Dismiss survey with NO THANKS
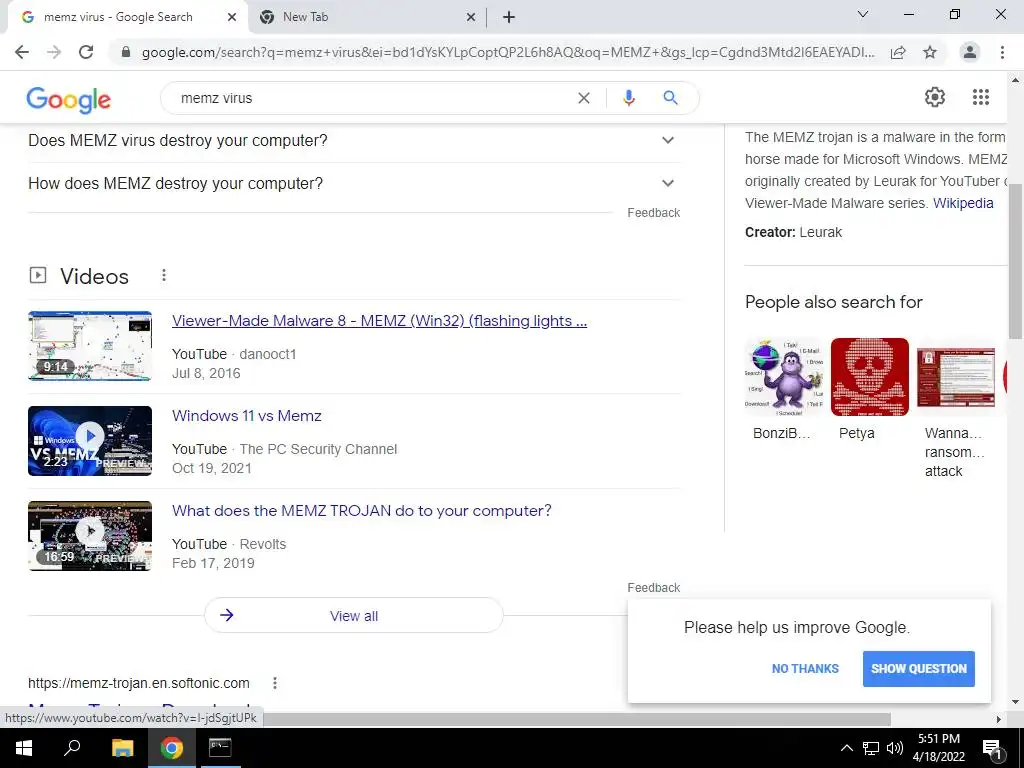The width and height of the screenshot is (1024, 768). coord(805,669)
